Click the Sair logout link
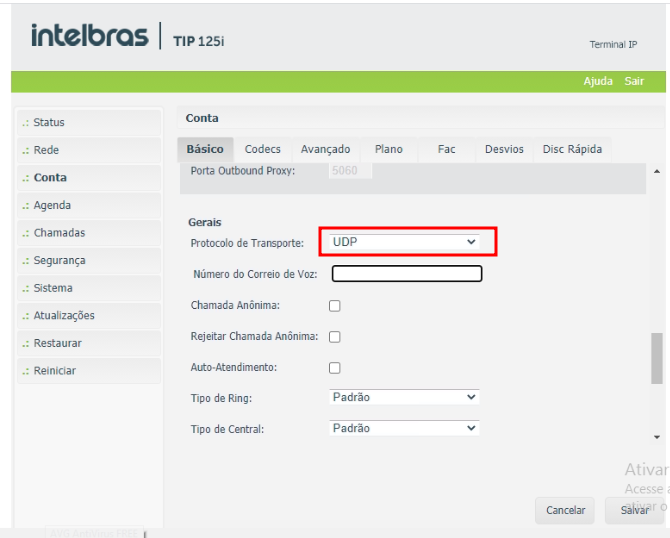The image size is (670, 538). pos(634,81)
